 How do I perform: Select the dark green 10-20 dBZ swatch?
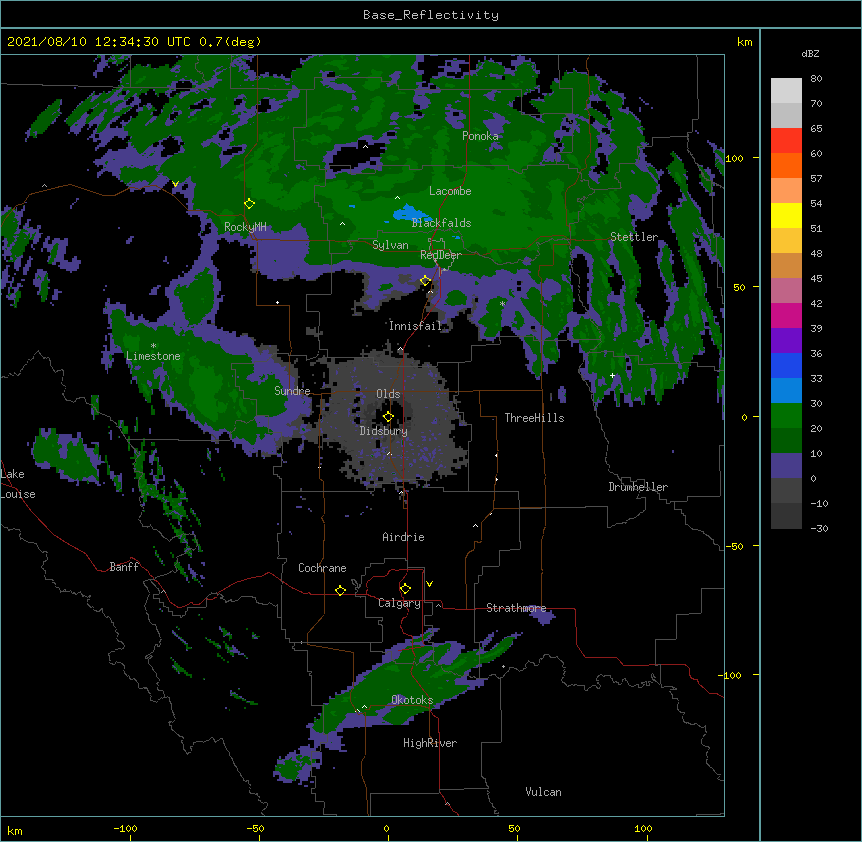pyautogui.click(x=786, y=441)
